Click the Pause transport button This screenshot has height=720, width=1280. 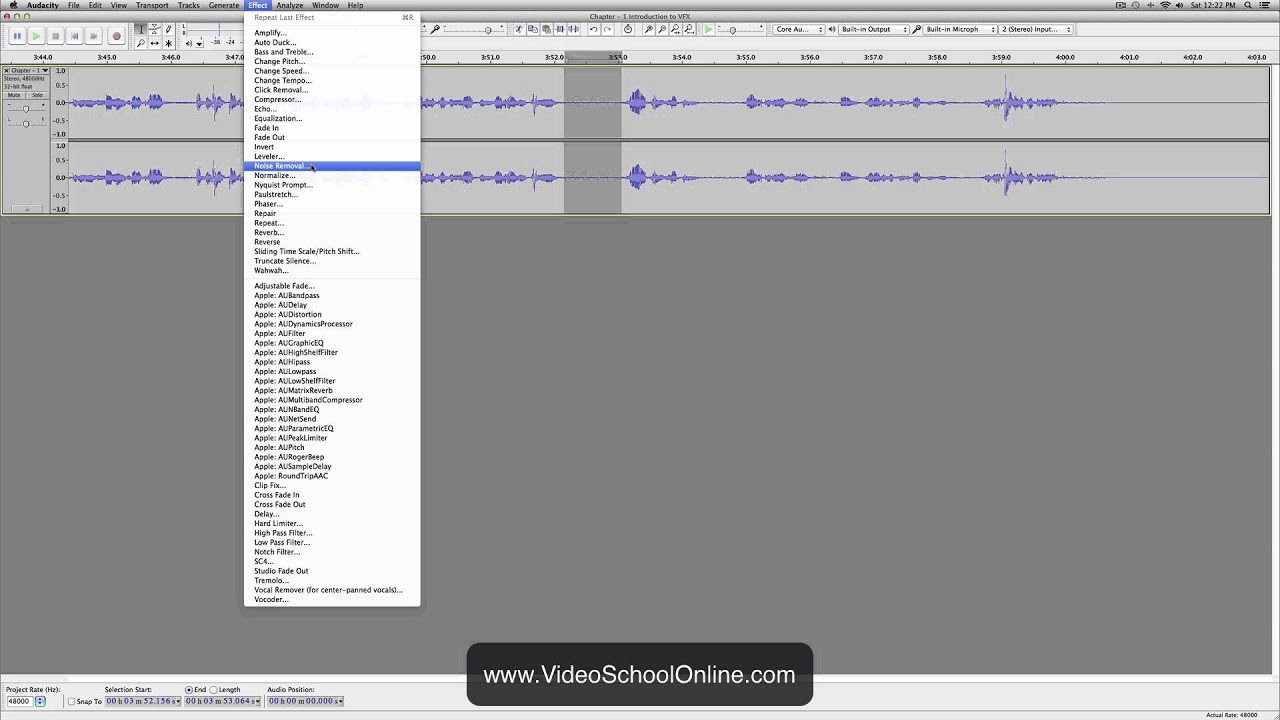pyautogui.click(x=17, y=36)
